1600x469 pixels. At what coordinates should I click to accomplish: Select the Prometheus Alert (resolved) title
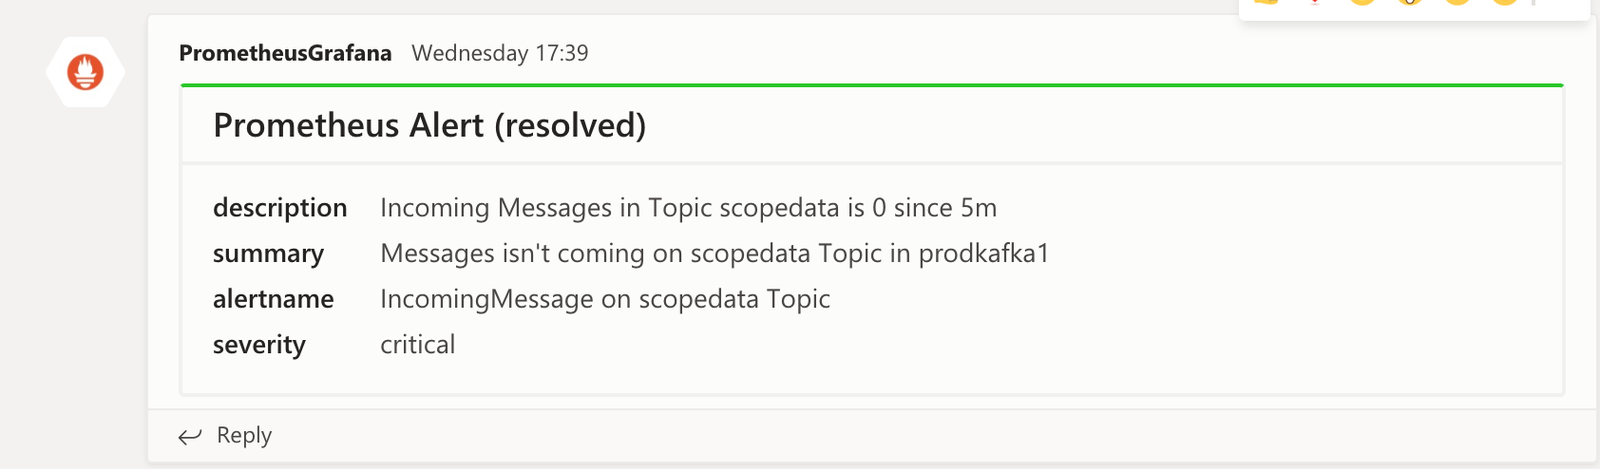430,125
